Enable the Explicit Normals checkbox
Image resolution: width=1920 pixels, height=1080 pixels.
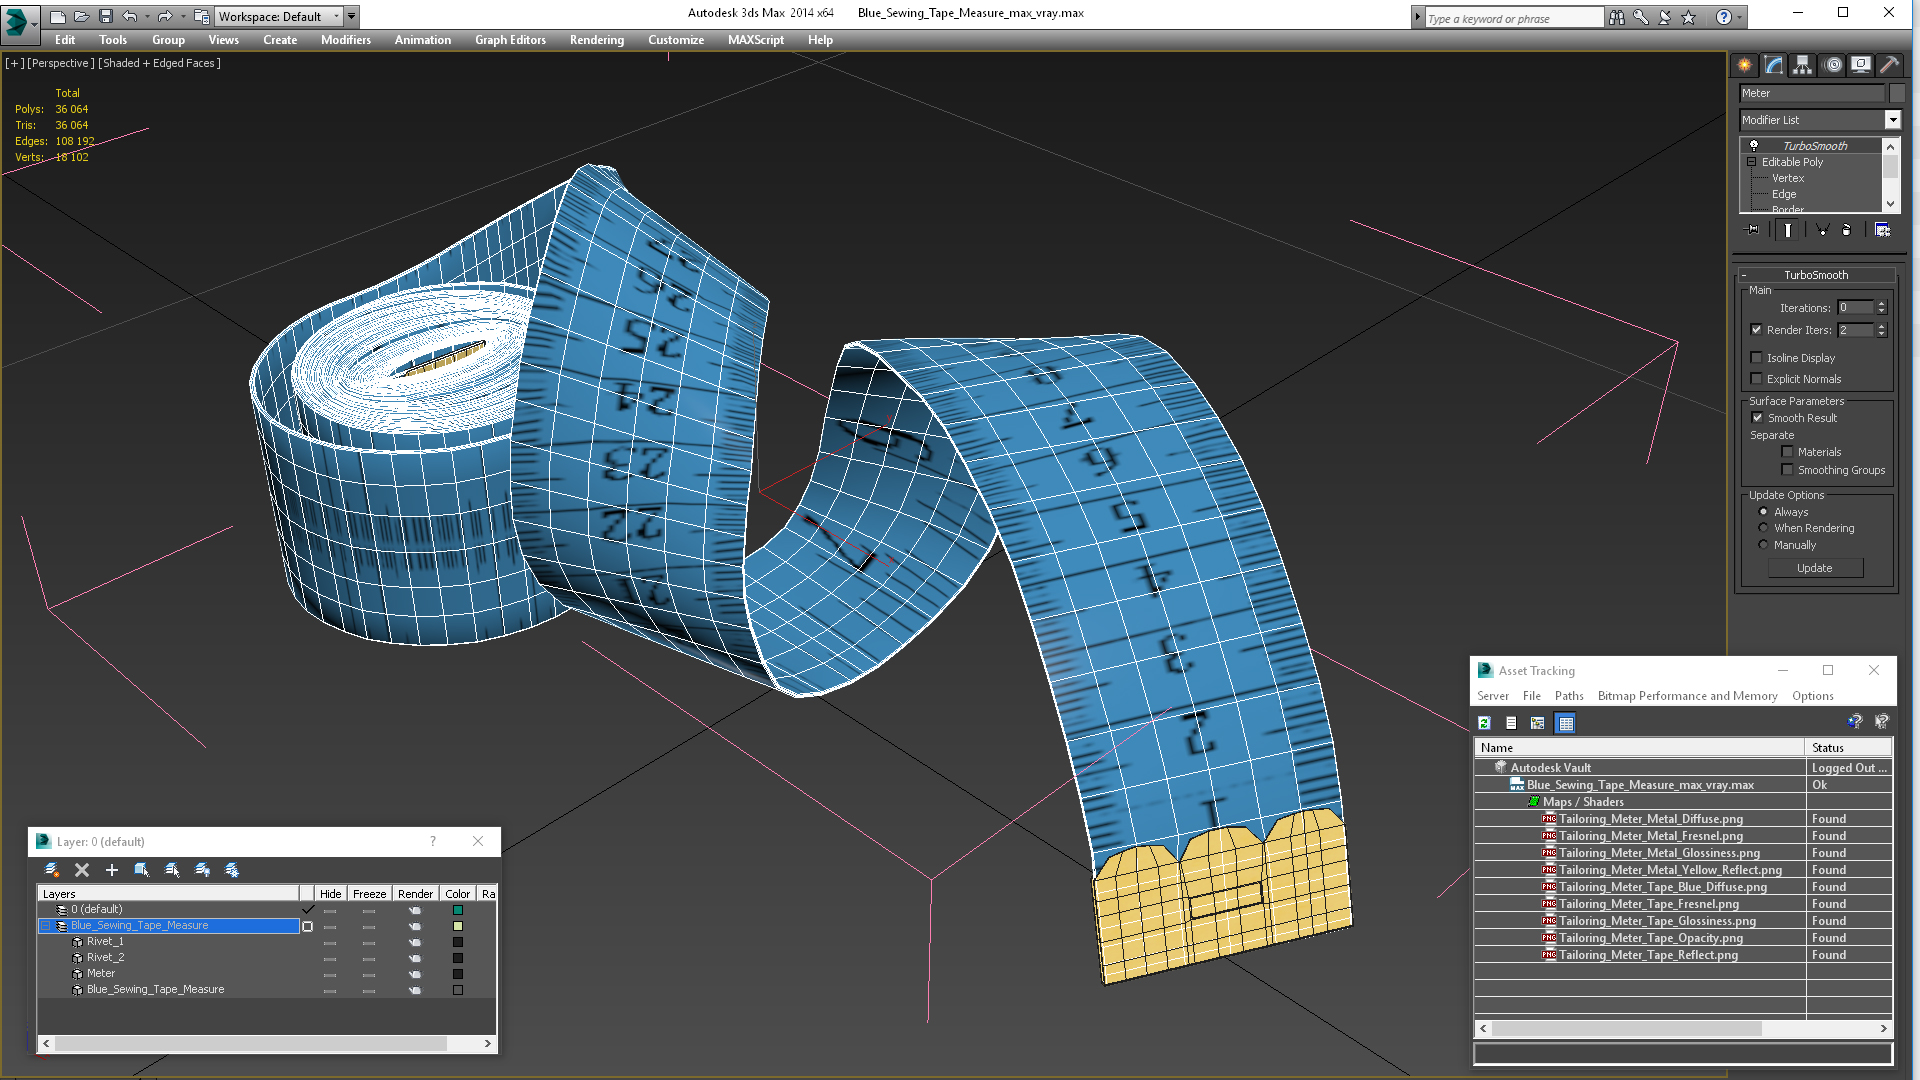(x=1756, y=379)
